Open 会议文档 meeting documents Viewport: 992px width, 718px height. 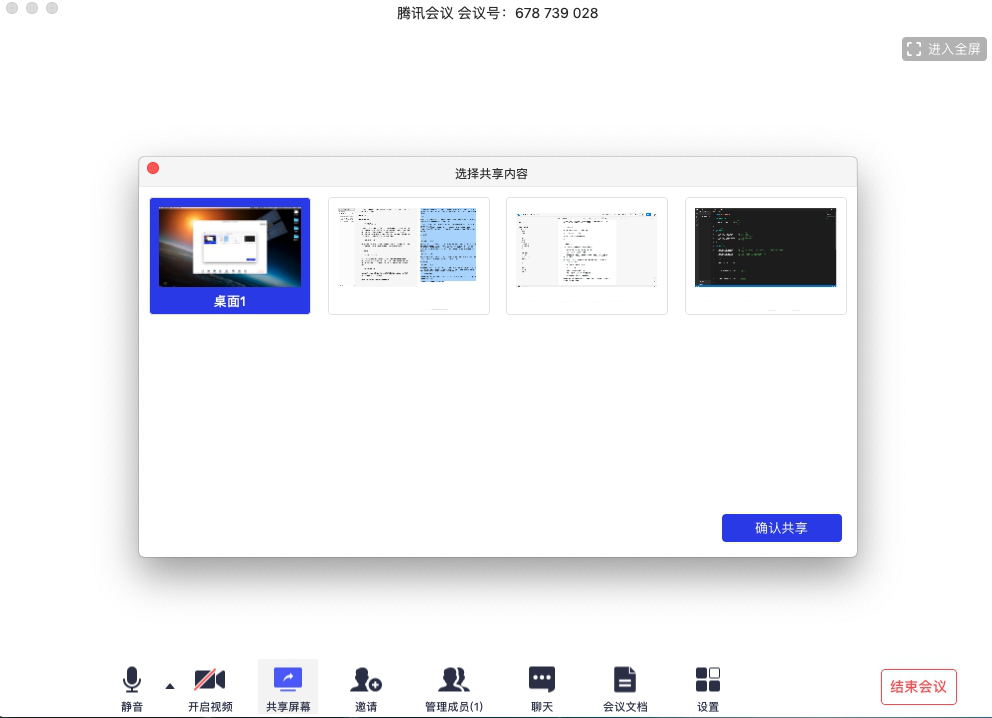pyautogui.click(x=624, y=687)
